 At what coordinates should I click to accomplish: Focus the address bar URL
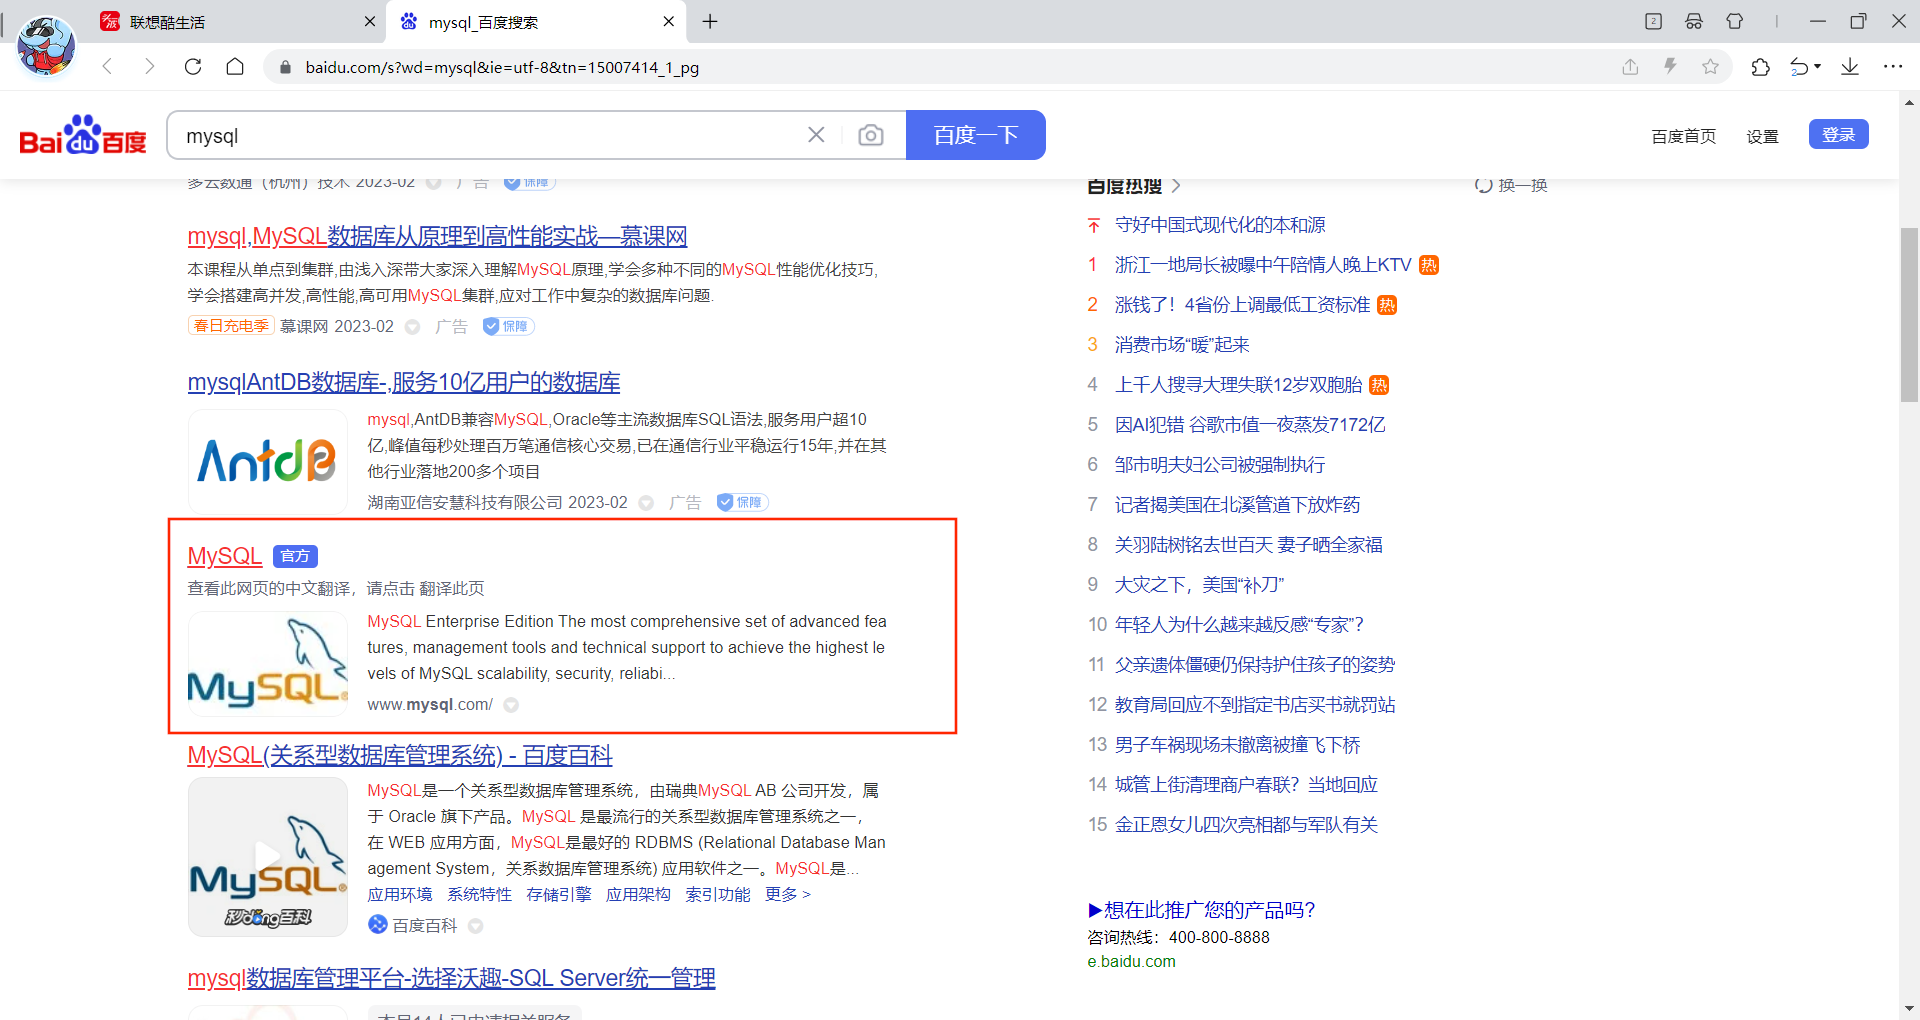pos(502,67)
